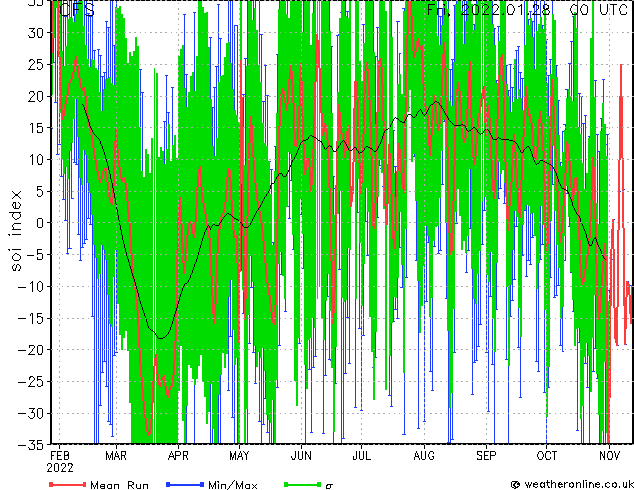
Task: Click the FEB 2022 x-axis label
Action: [x=60, y=462]
